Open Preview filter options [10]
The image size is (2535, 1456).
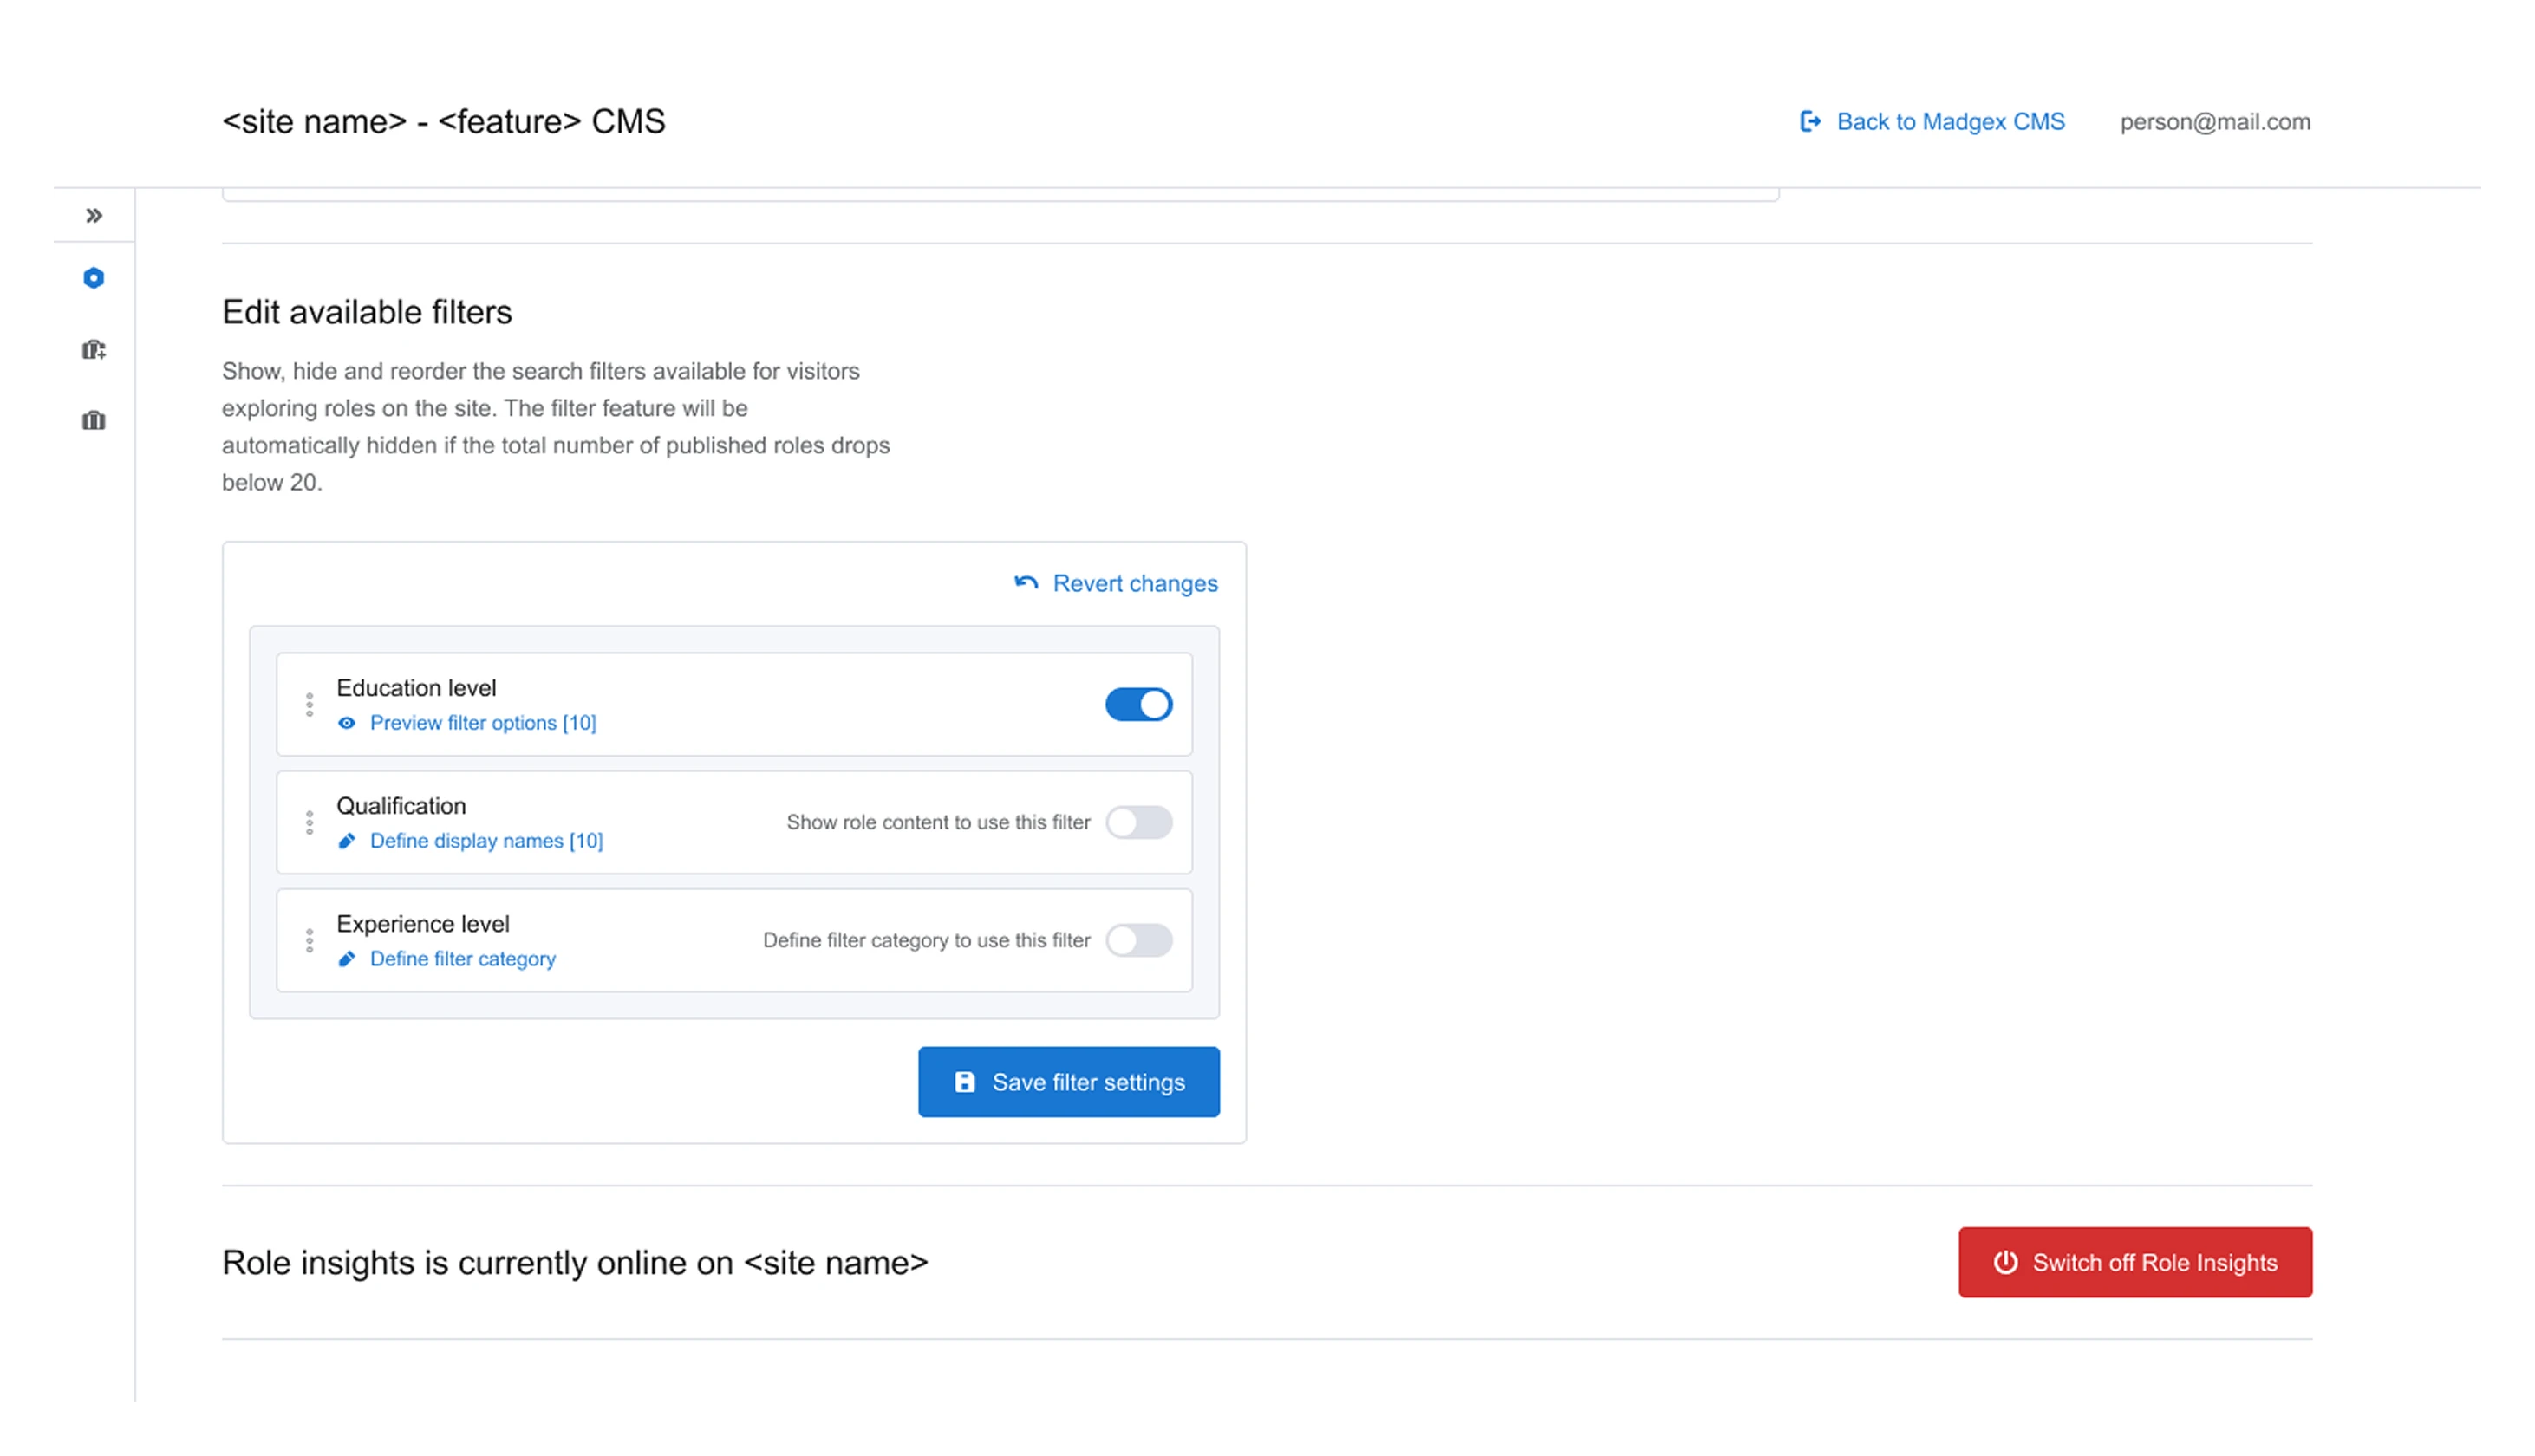(x=483, y=723)
